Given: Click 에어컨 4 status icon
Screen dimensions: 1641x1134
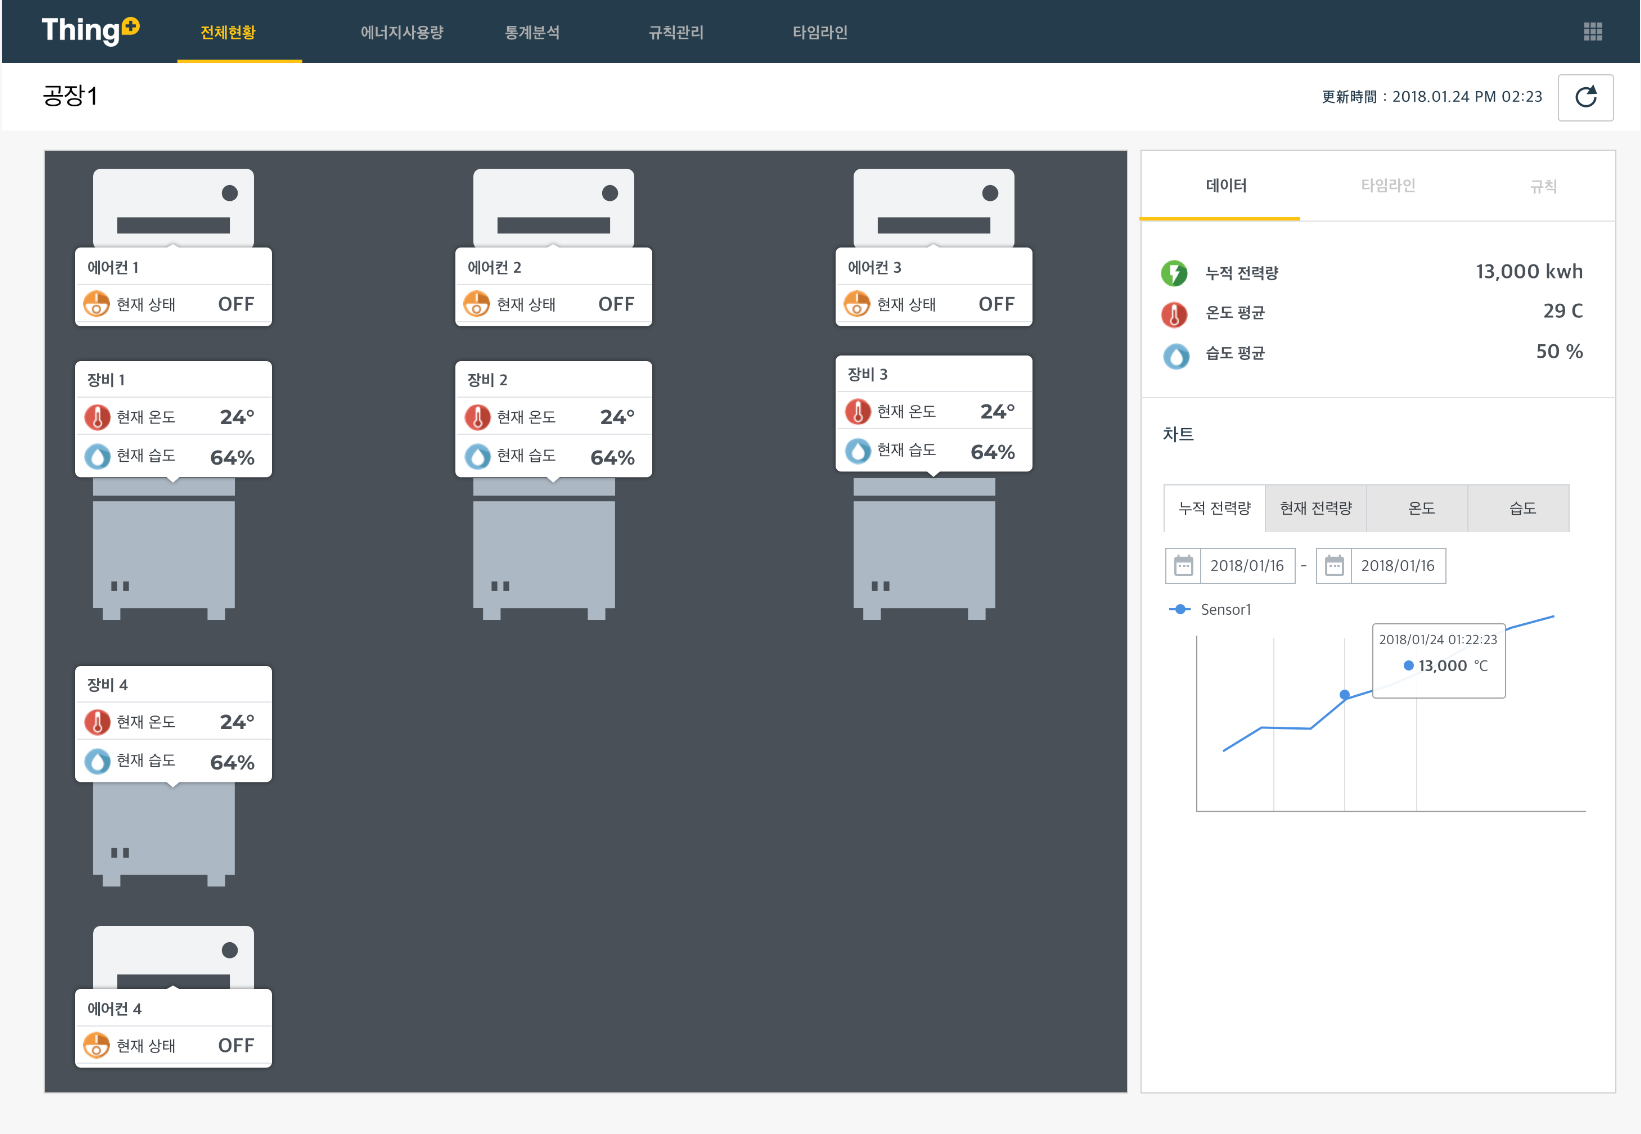Looking at the screenshot, I should click(96, 1045).
